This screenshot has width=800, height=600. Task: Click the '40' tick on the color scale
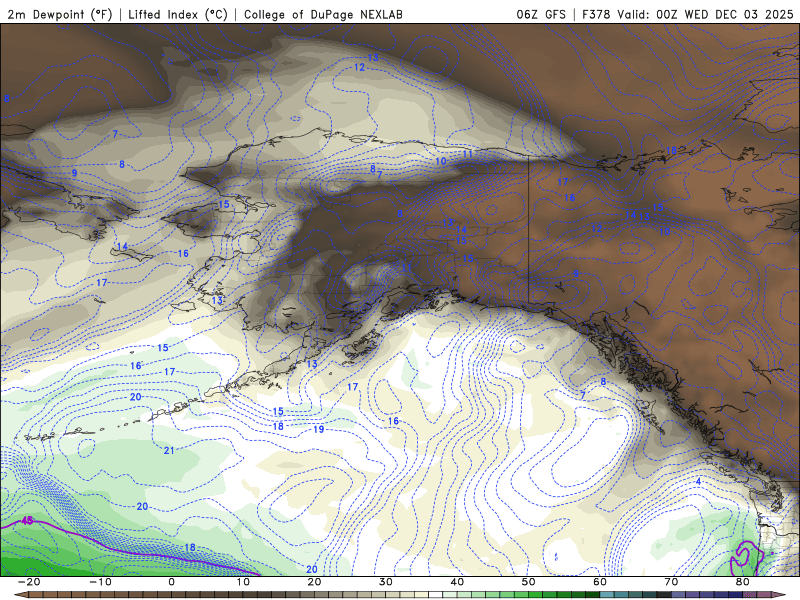click(x=457, y=582)
